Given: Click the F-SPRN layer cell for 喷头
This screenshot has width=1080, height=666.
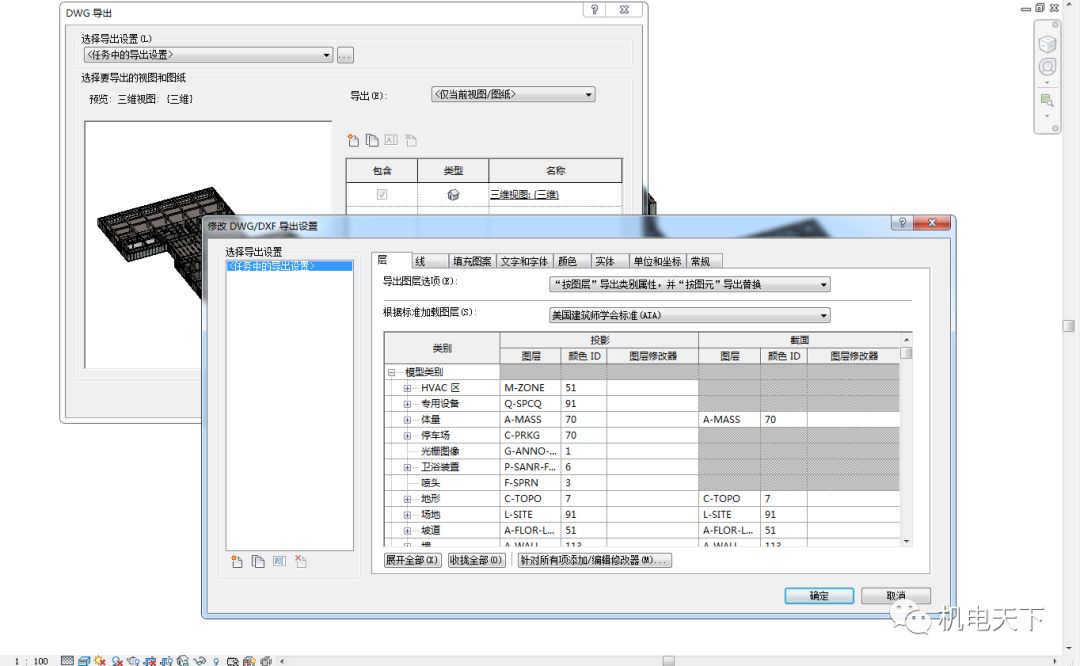Looking at the screenshot, I should coord(530,483).
